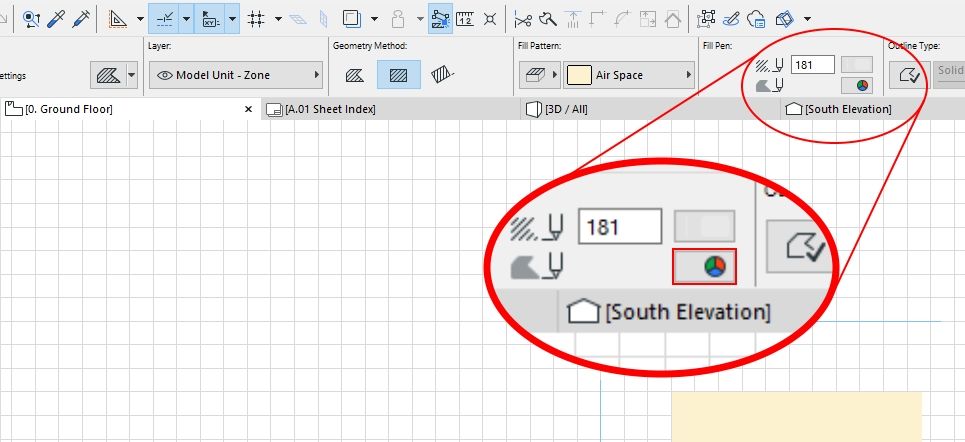Toggle grid snap crosshair icon
The height and width of the screenshot is (442, 965).
coord(255,19)
